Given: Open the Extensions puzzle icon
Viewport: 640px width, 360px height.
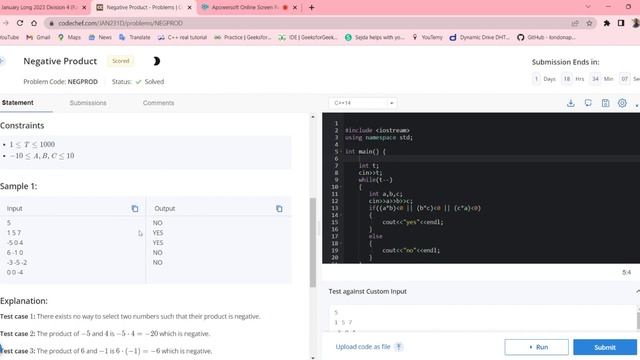Looking at the screenshot, I should tap(607, 23).
